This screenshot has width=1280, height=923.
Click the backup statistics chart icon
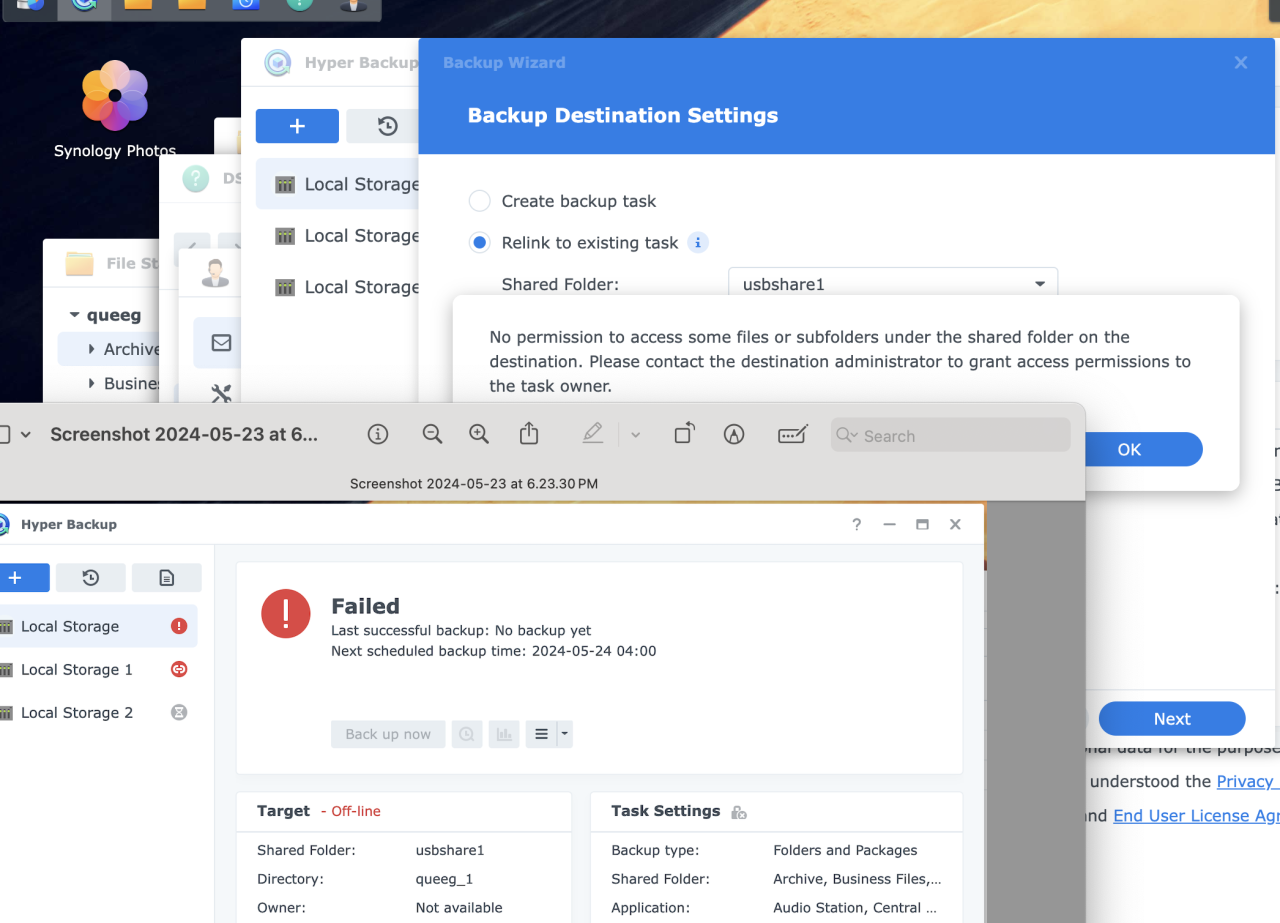tap(504, 734)
